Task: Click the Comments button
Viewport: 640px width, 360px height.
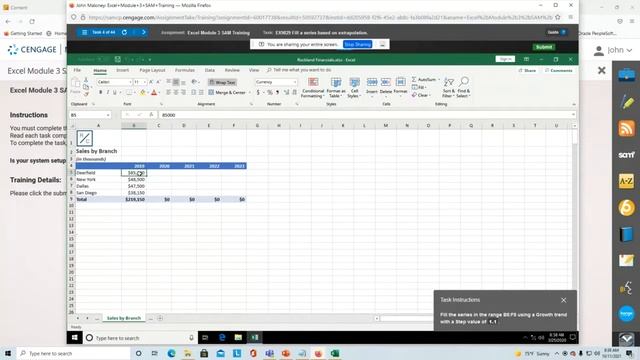Action: [558, 71]
